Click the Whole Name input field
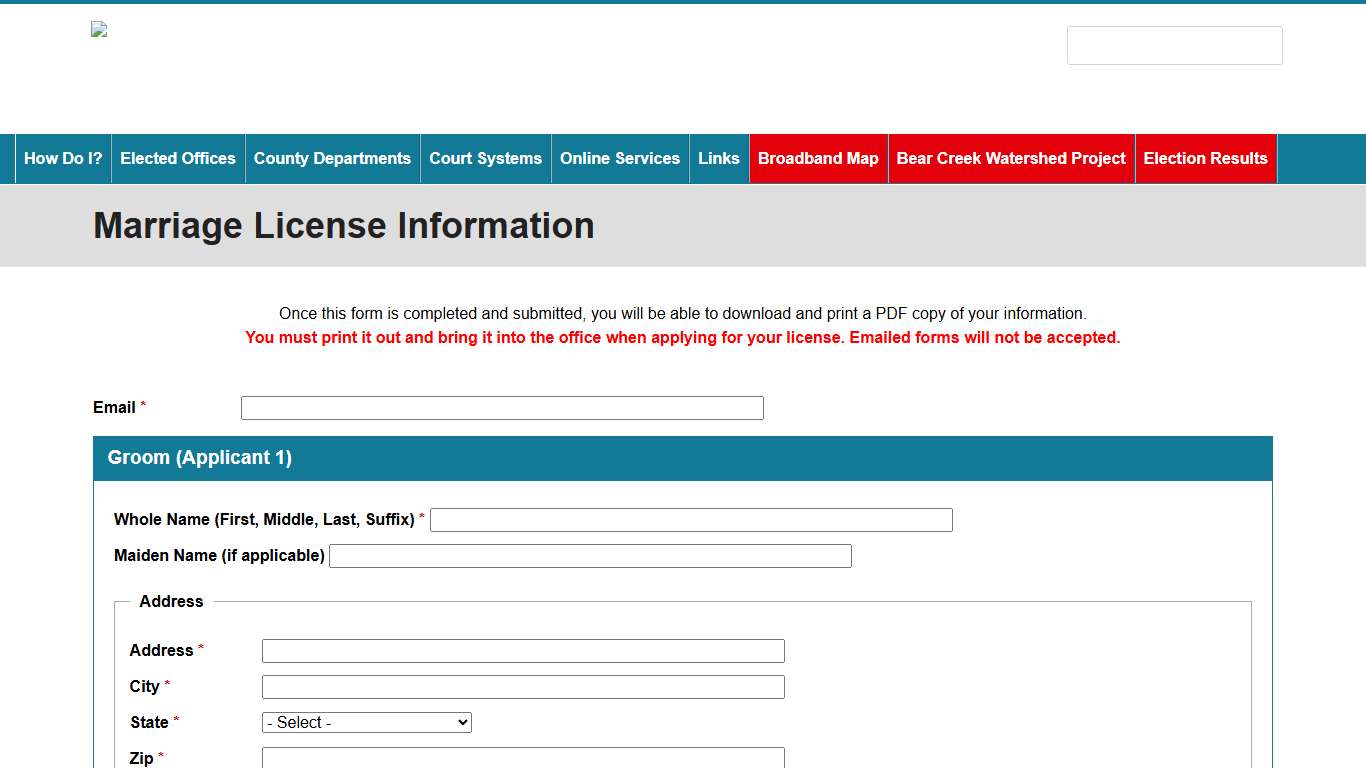Viewport: 1366px width, 768px height. 691,519
